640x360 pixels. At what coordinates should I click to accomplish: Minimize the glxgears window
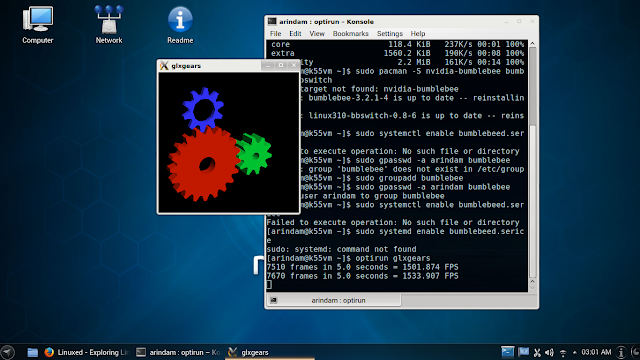pyautogui.click(x=268, y=65)
